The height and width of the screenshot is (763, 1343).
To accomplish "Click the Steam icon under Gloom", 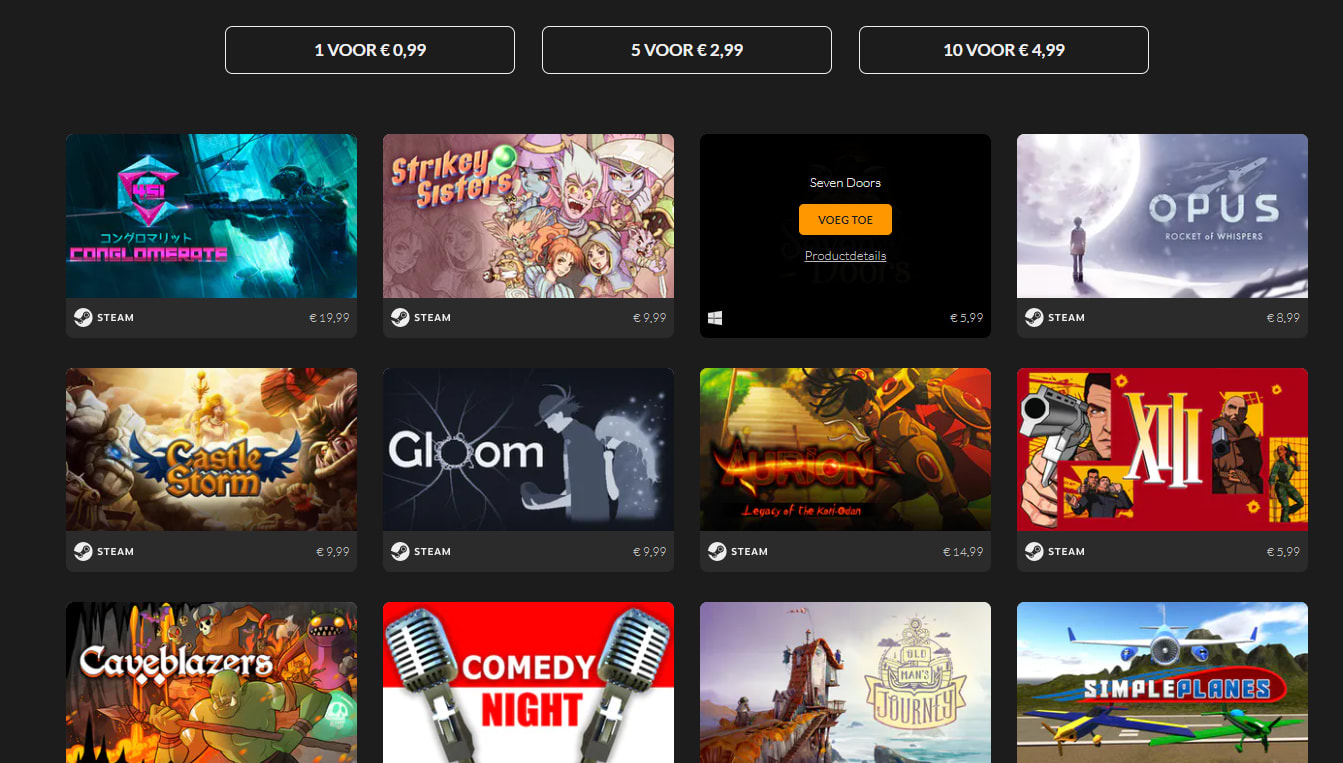I will 400,552.
